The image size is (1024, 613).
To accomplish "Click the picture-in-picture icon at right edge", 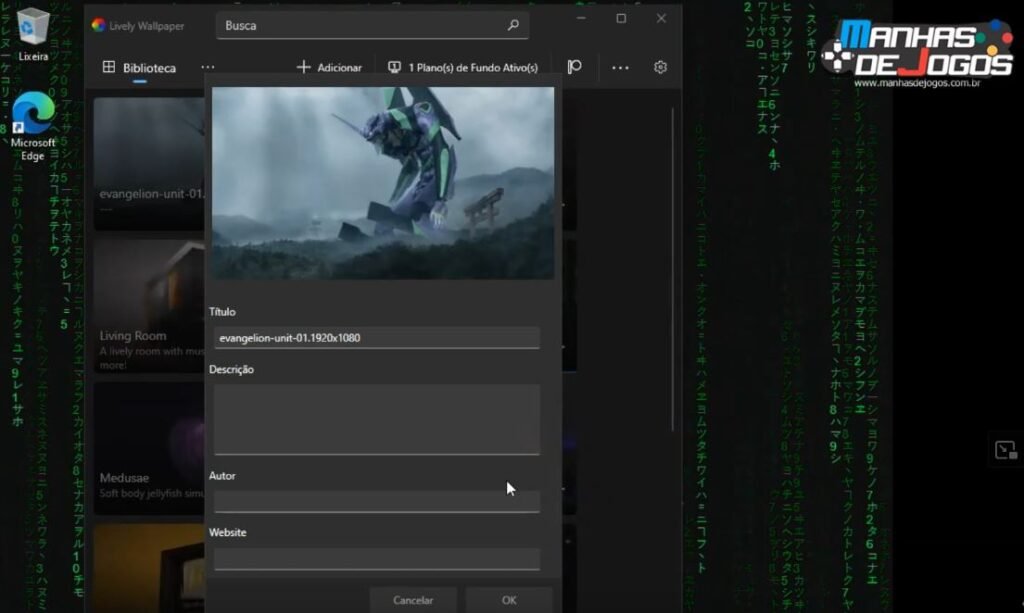I will pos(1006,450).
